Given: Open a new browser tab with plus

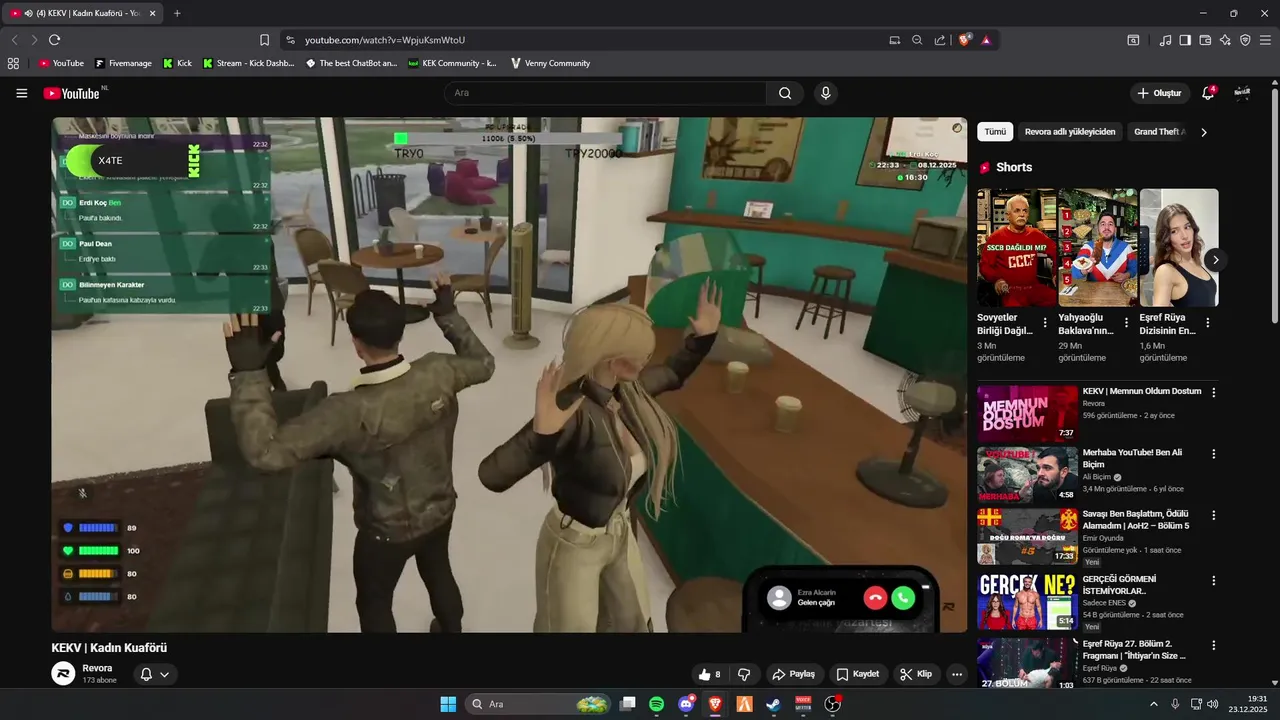Looking at the screenshot, I should click(177, 13).
